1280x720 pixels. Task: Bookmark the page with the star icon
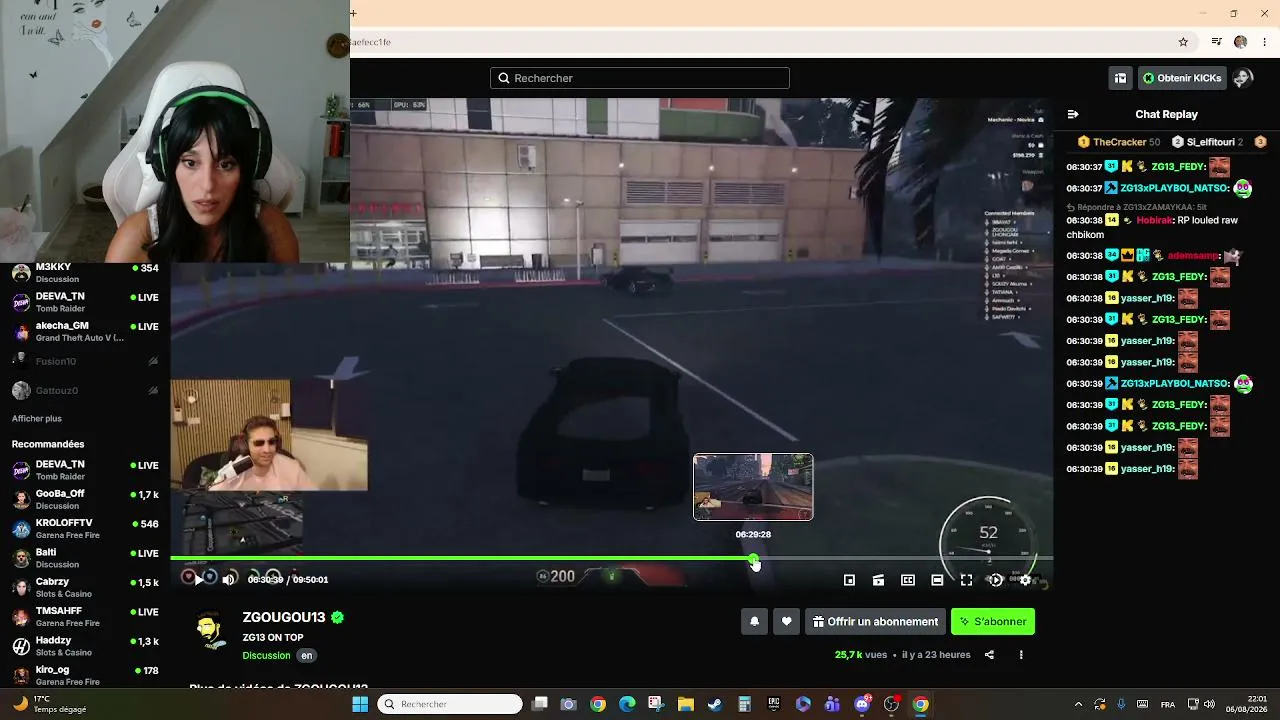click(1183, 42)
